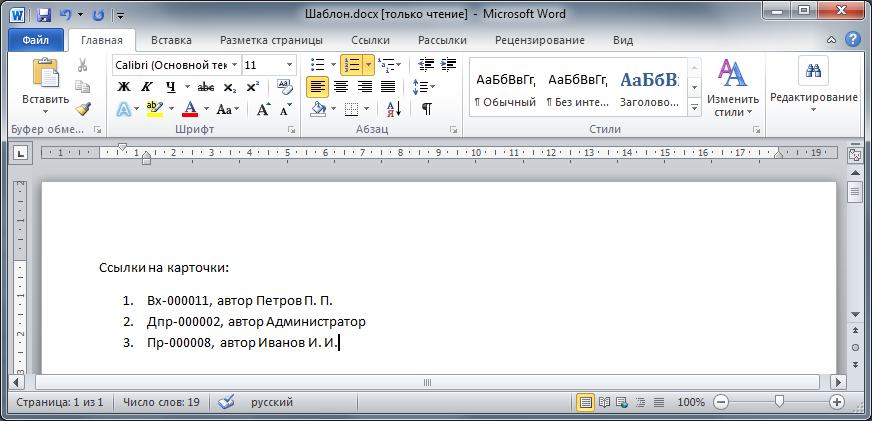Select the Заголовок style thumbnail
Viewport: 872px width, 421px height.
tap(648, 88)
